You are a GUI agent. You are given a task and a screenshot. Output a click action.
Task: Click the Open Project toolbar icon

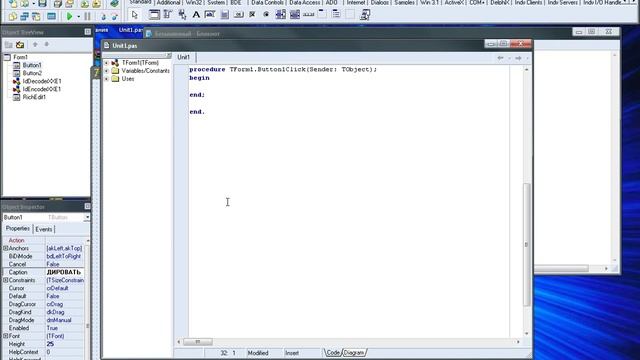coord(70,4)
